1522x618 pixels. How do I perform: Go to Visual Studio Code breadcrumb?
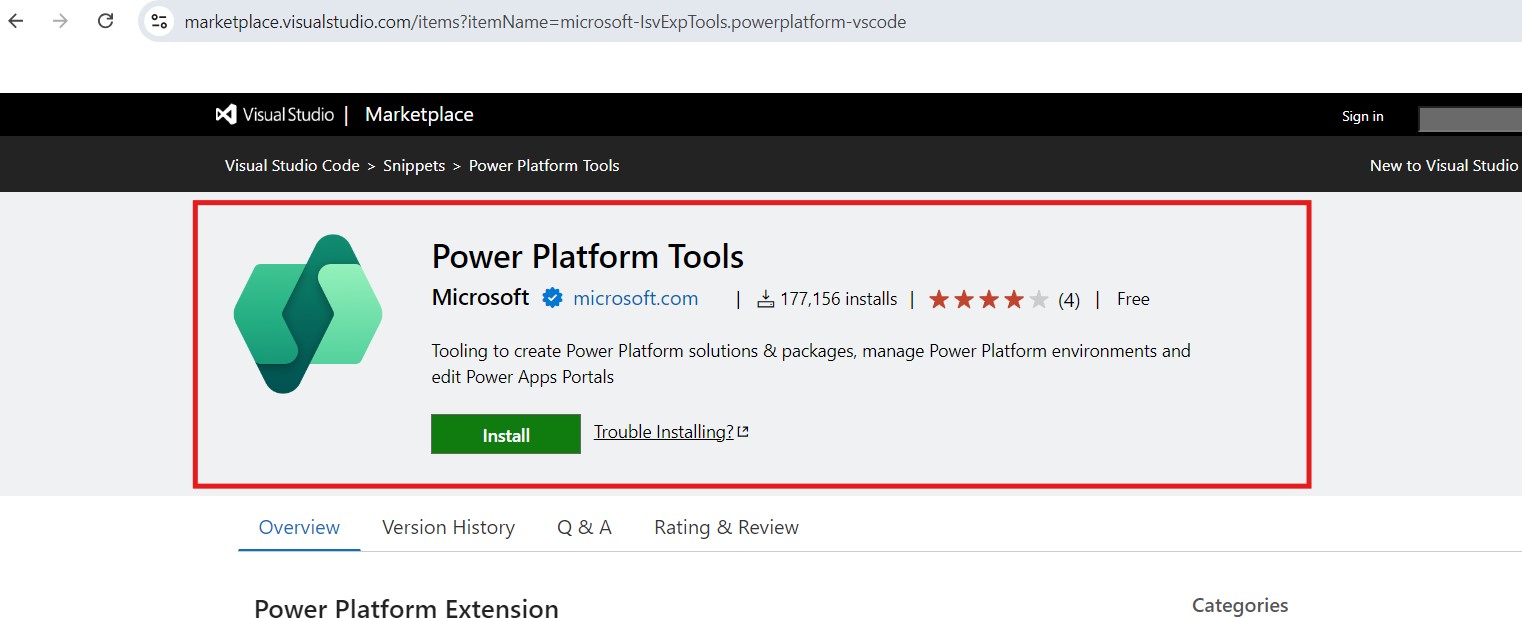(292, 166)
